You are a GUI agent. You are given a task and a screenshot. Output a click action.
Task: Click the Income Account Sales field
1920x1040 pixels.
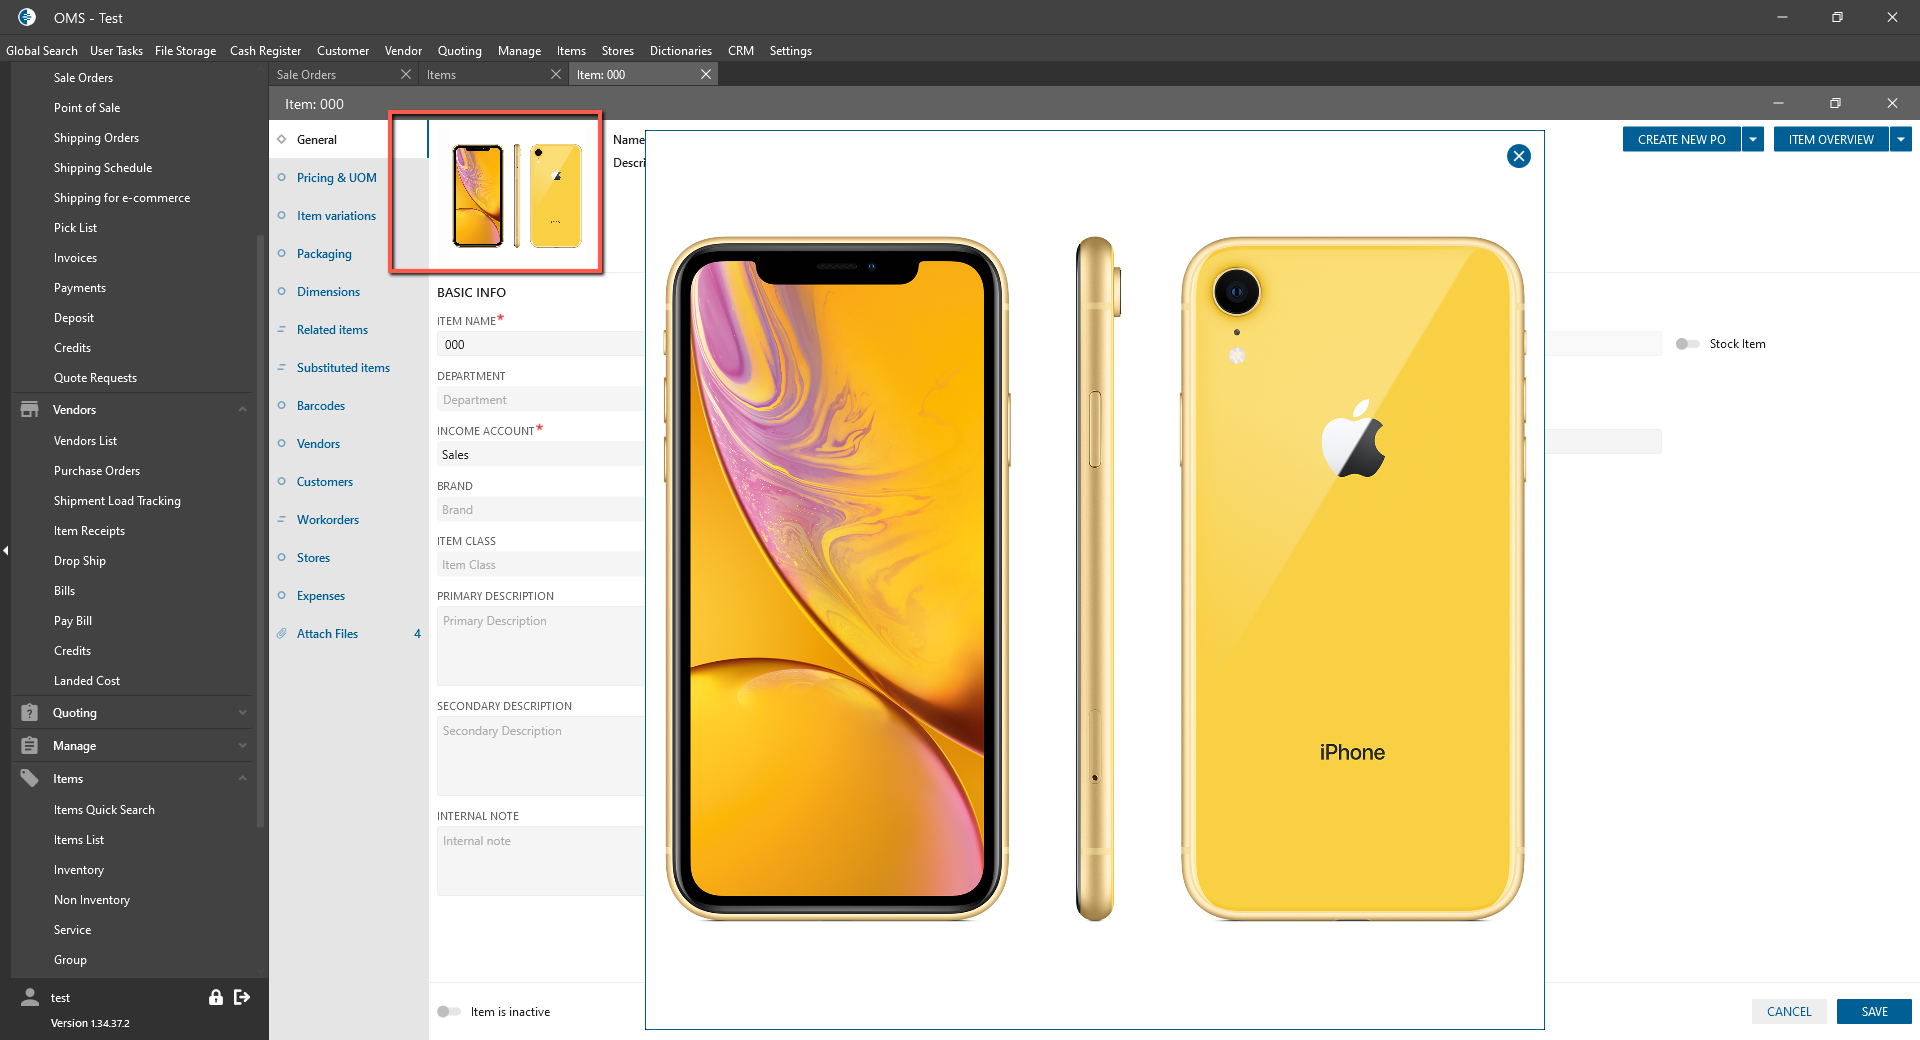(540, 454)
